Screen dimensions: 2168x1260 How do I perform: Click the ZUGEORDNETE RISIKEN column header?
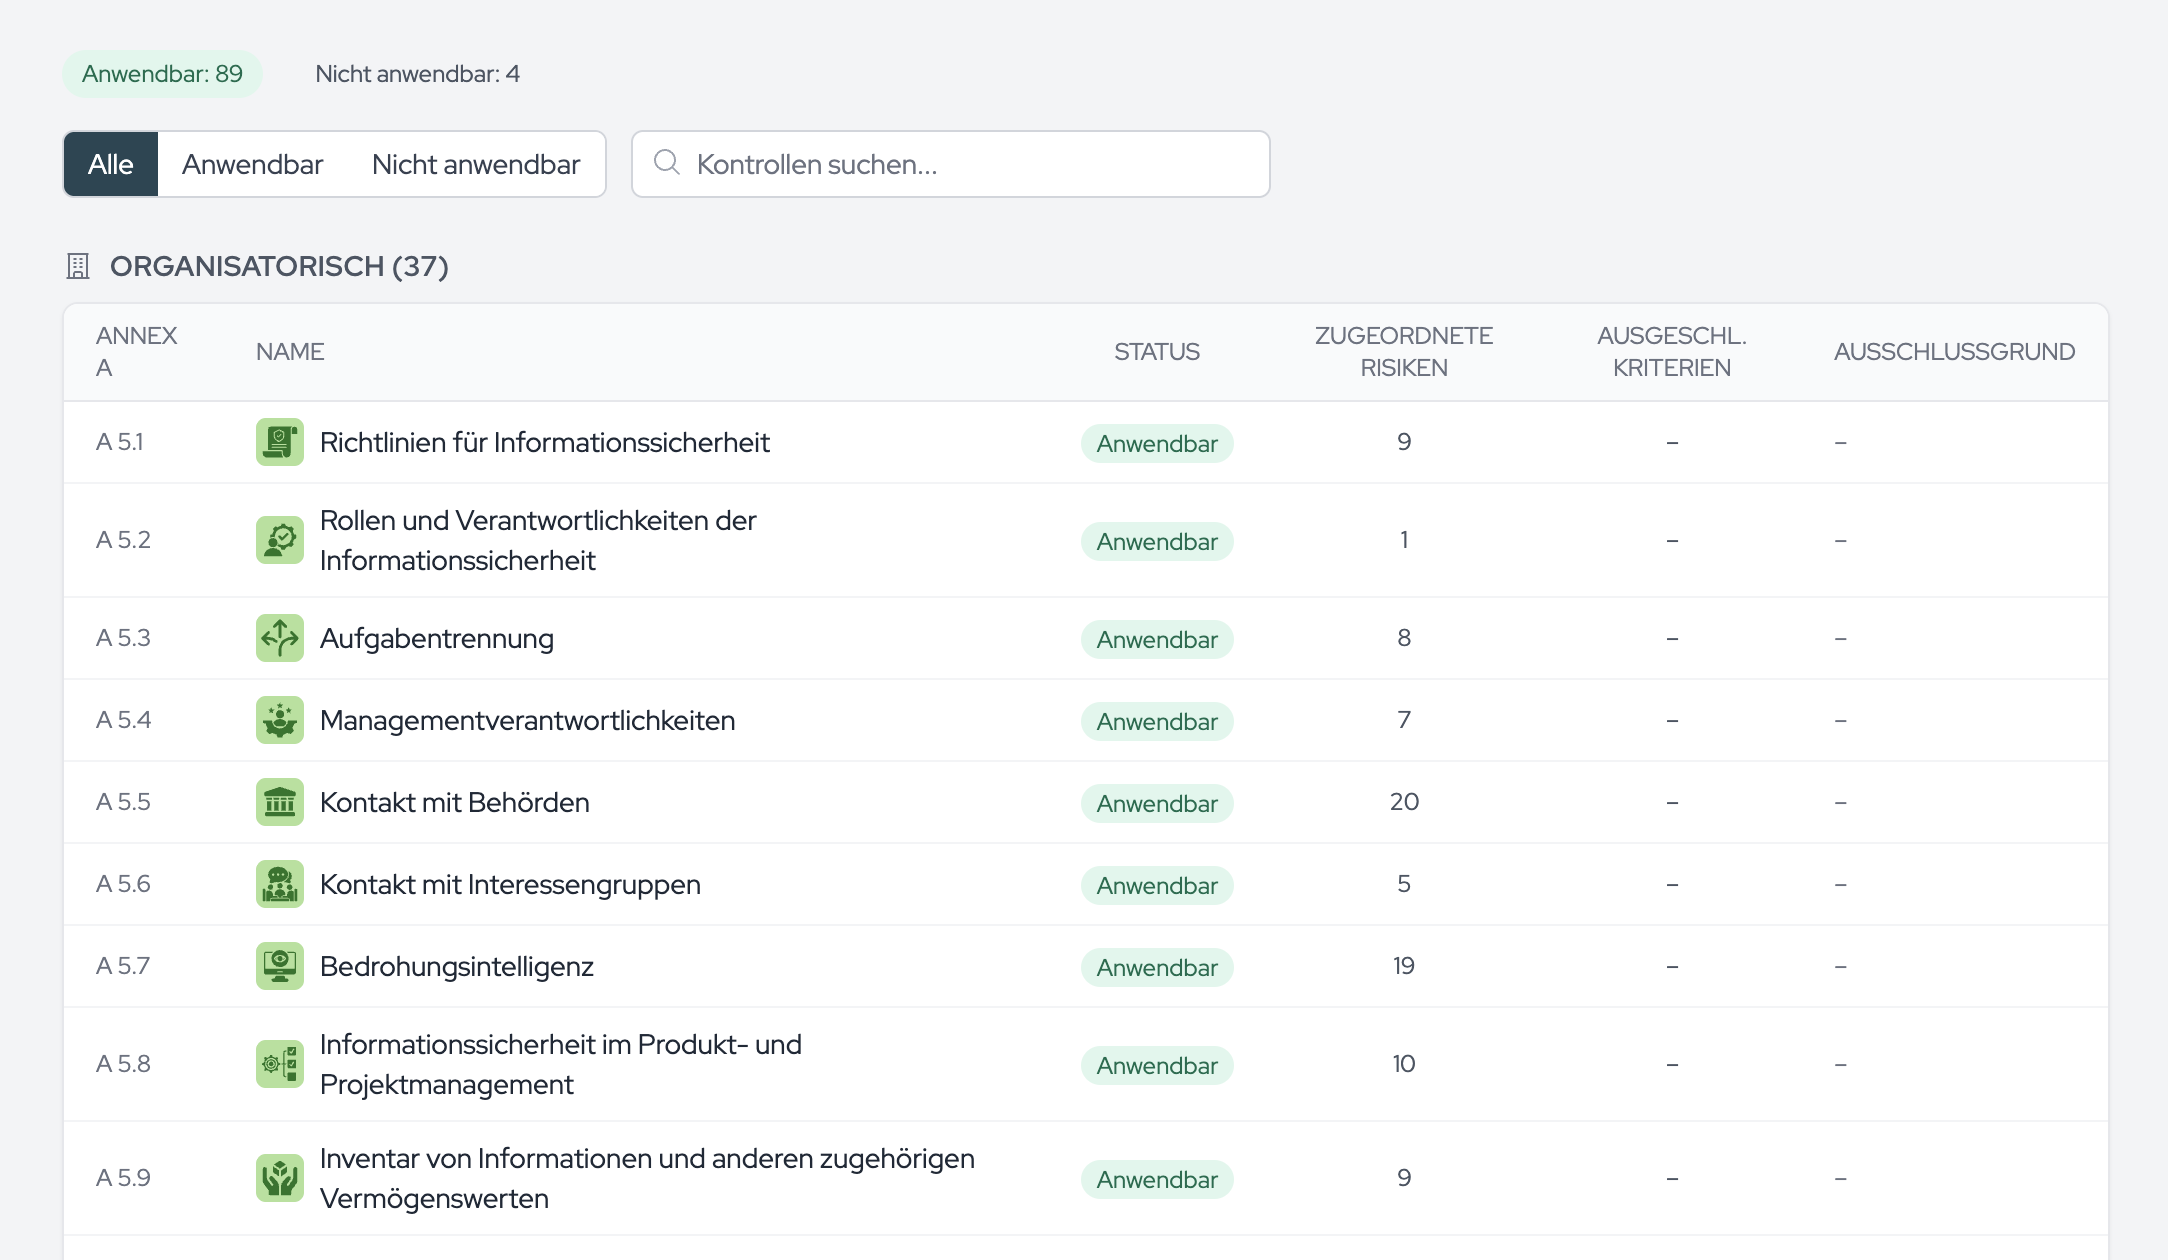[1404, 351]
